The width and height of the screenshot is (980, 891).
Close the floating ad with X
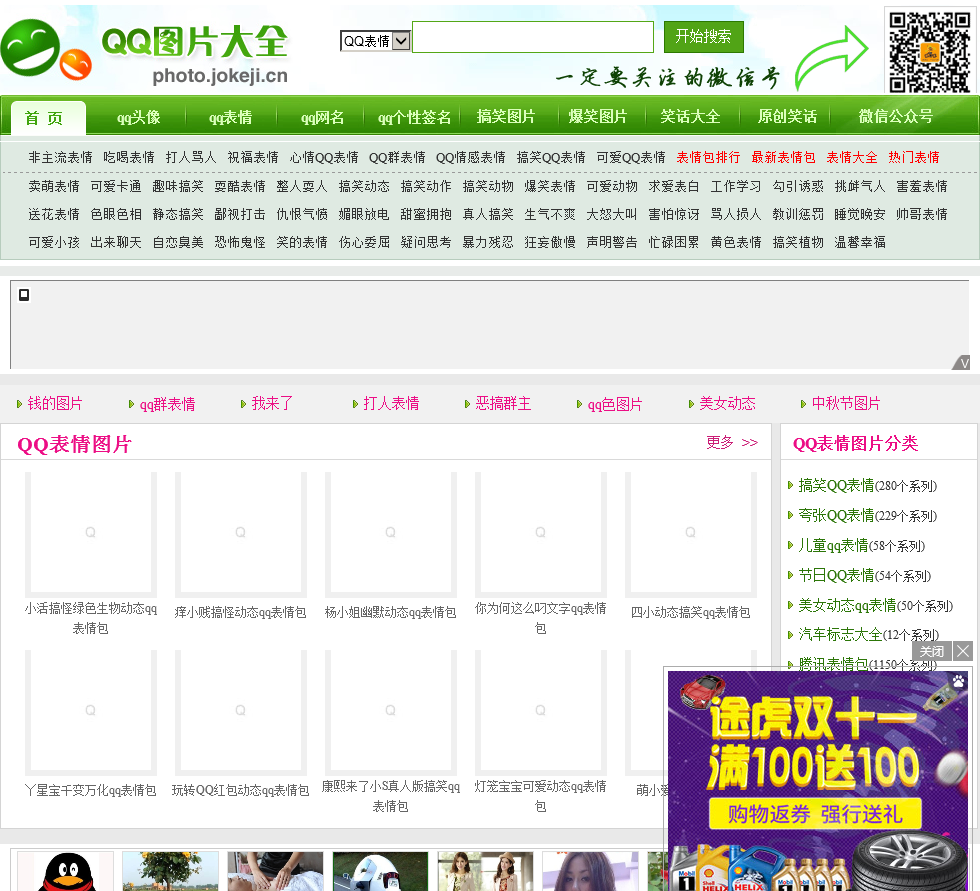(963, 651)
